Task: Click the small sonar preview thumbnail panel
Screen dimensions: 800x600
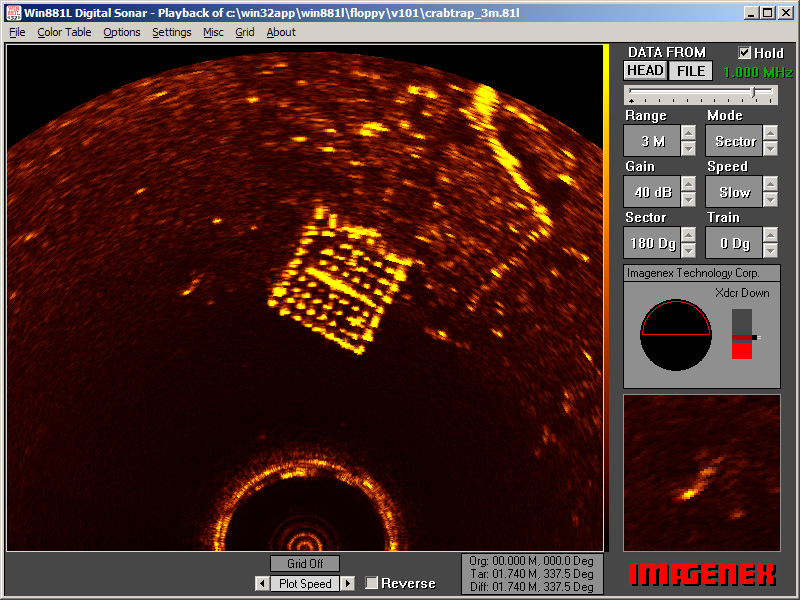Action: point(700,475)
